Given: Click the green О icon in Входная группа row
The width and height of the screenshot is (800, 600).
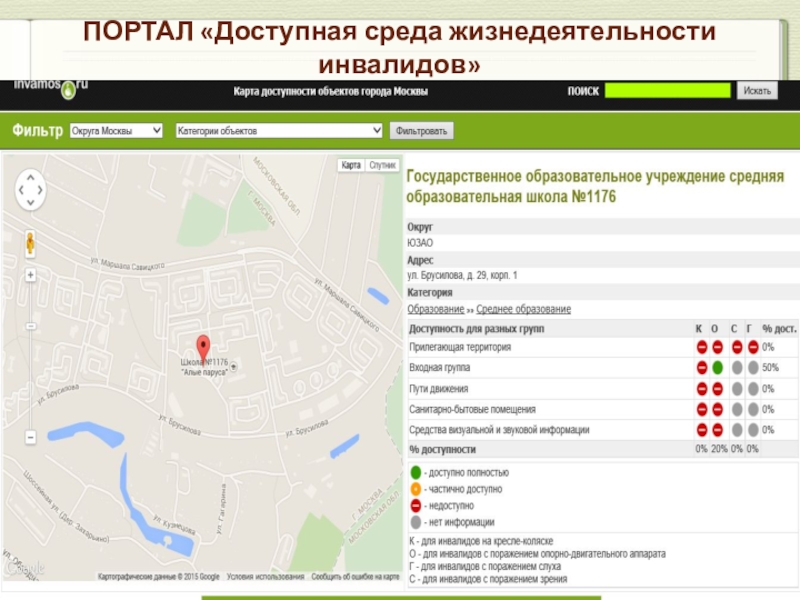Looking at the screenshot, I should point(717,367).
